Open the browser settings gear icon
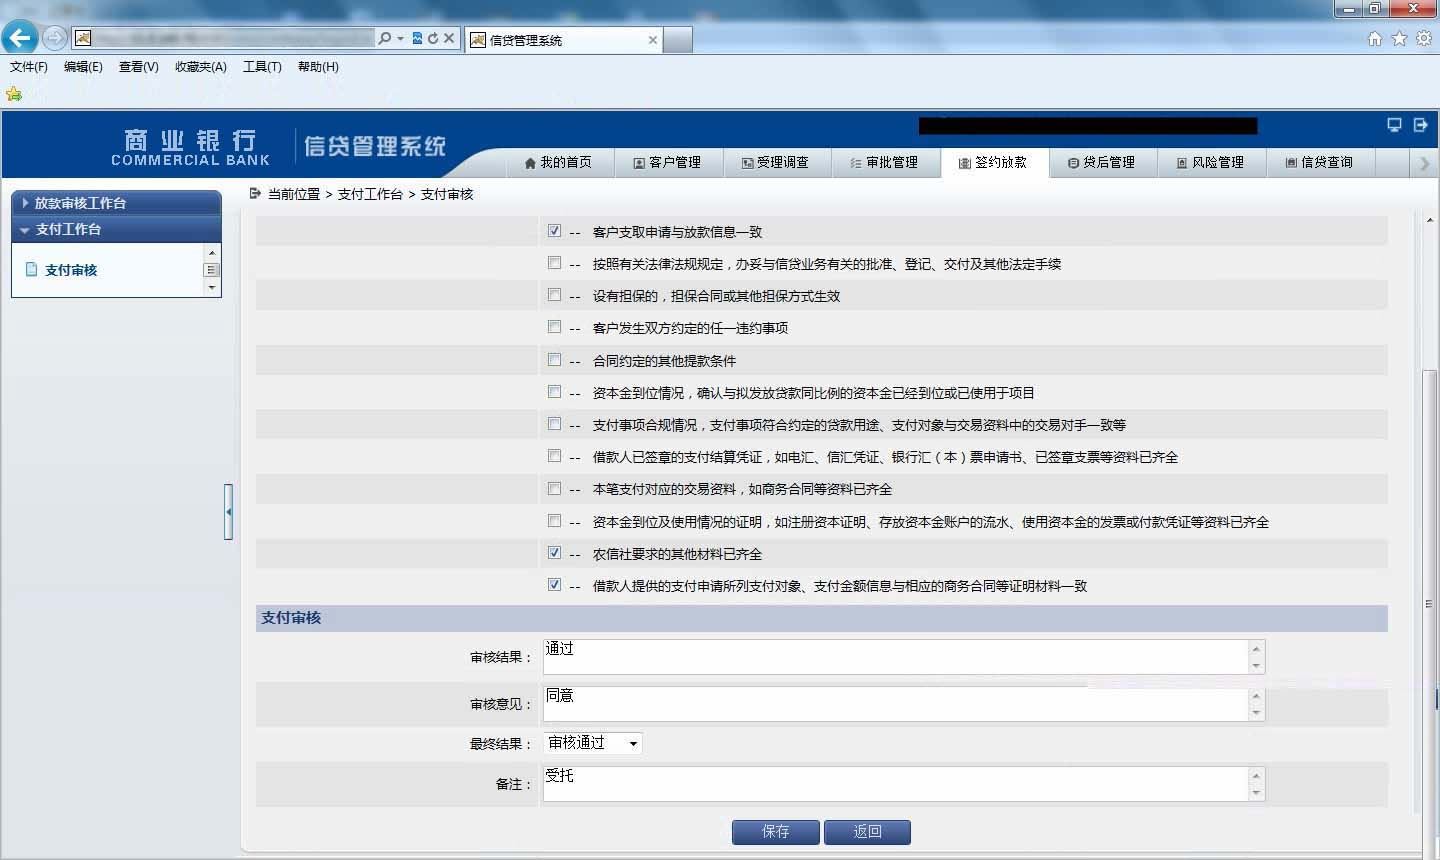This screenshot has width=1440, height=860. [1423, 38]
